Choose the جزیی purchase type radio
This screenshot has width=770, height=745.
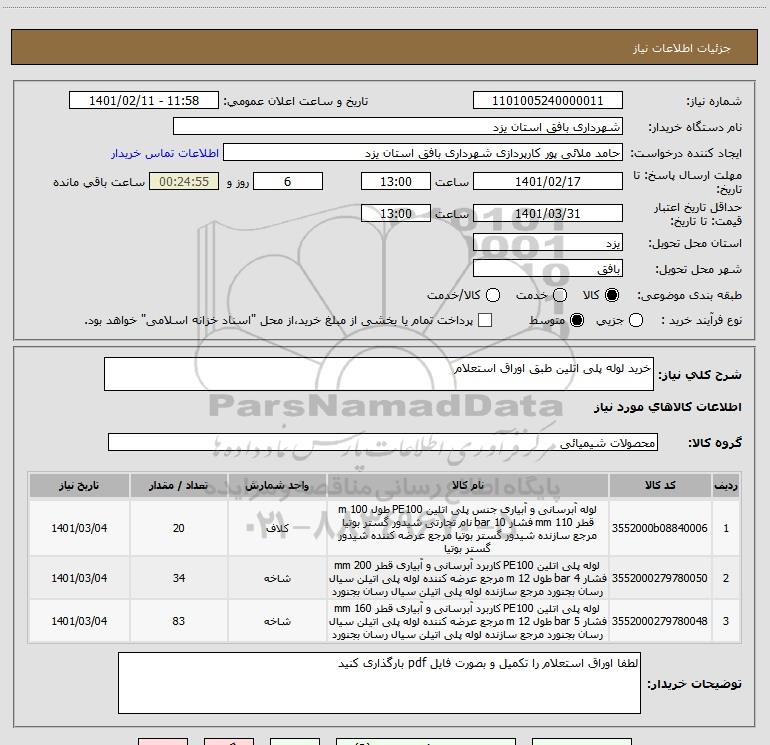pos(636,320)
